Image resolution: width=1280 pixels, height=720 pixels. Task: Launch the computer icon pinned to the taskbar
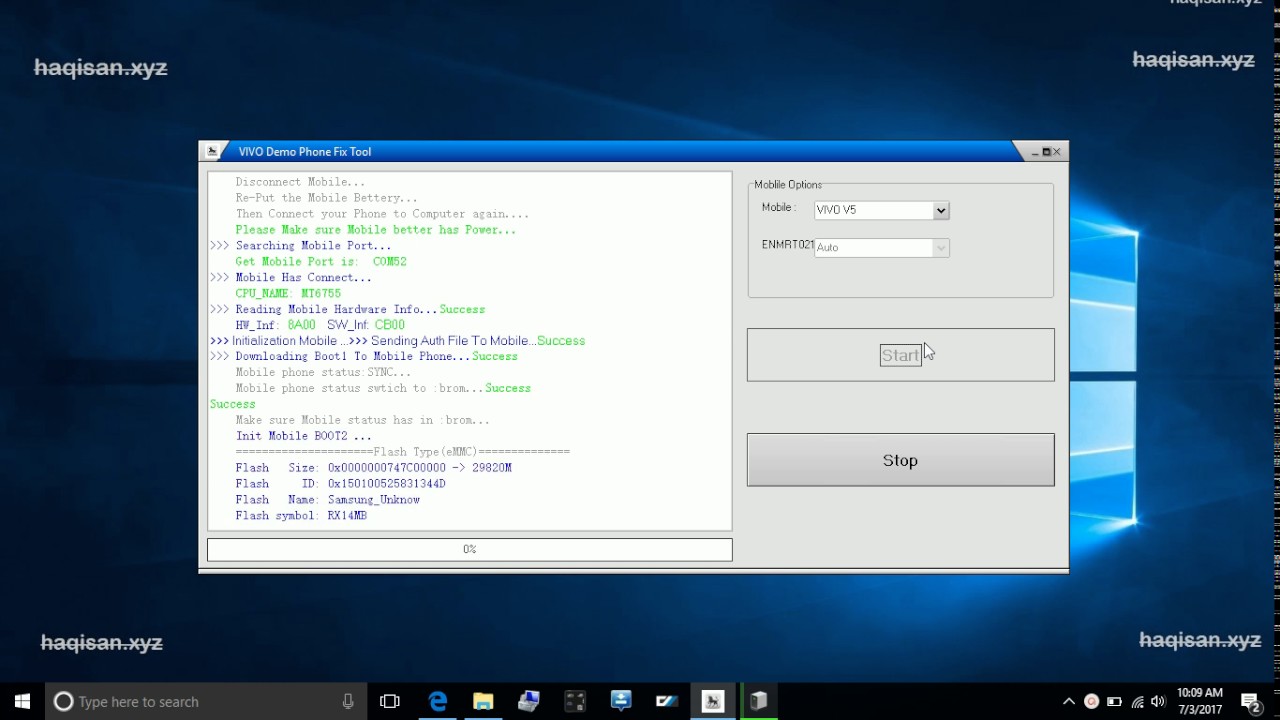point(528,701)
